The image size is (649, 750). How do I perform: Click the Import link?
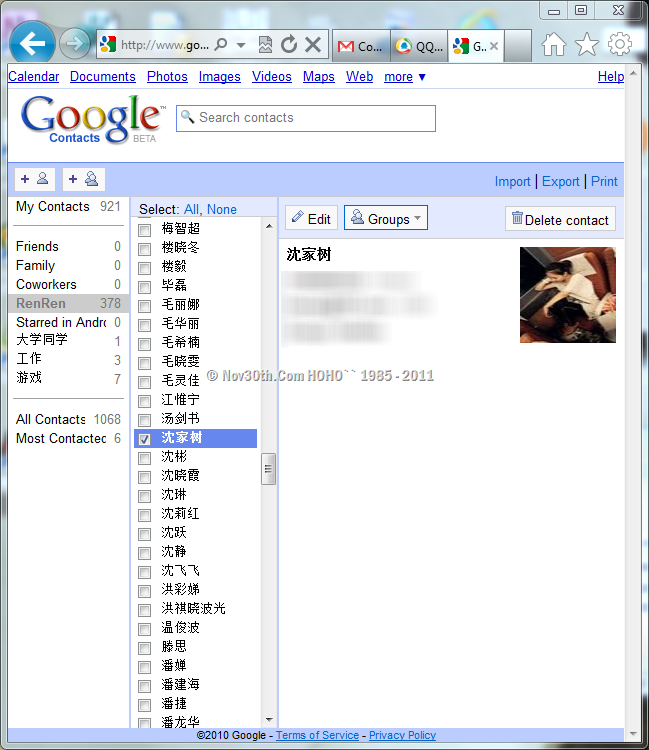pos(512,182)
